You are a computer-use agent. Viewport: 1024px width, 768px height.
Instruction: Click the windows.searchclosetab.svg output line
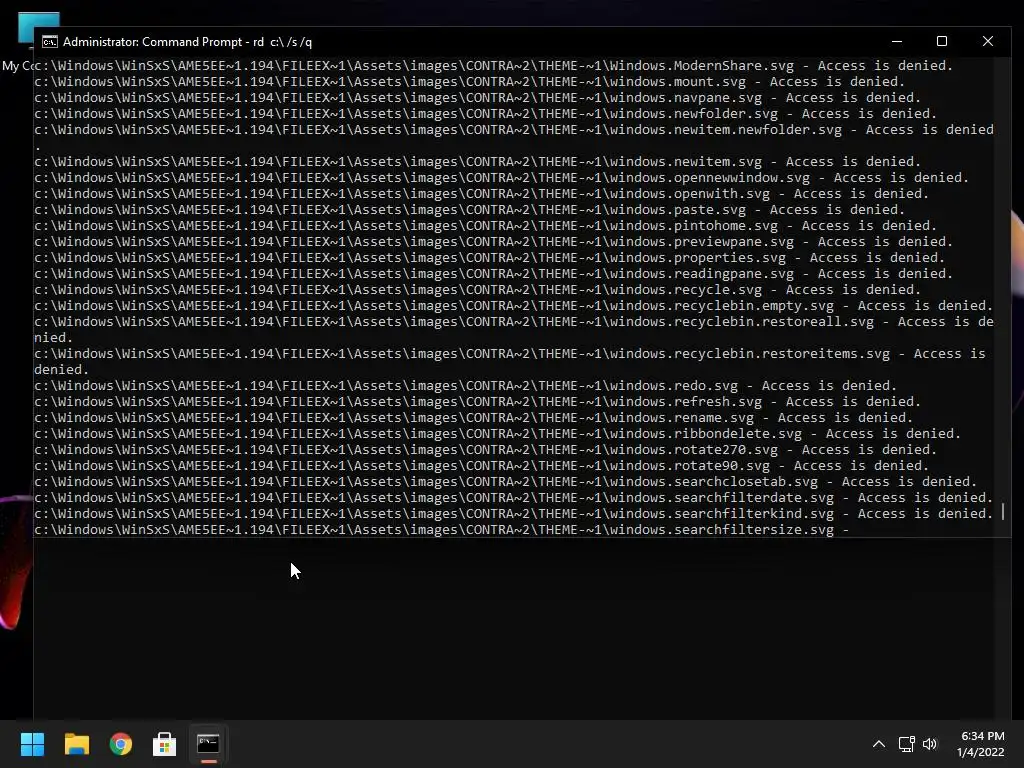coord(505,481)
